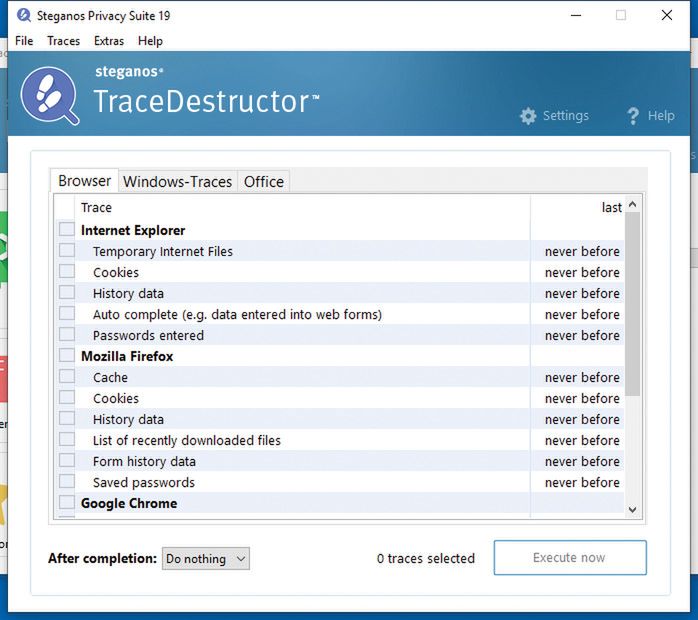Tick the Passwords entered checkbox
Screen dimensions: 698x620
tap(67, 334)
